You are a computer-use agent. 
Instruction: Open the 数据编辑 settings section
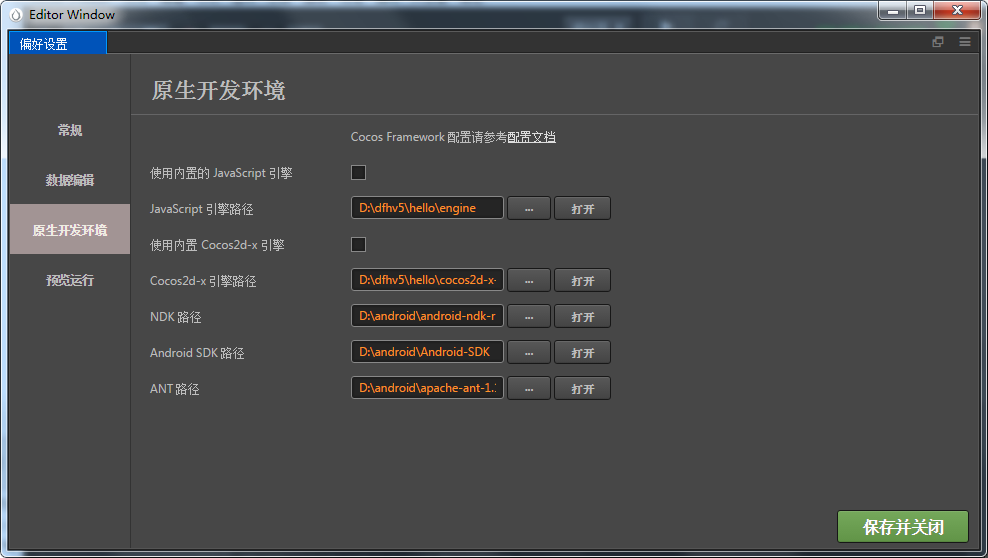(x=70, y=180)
